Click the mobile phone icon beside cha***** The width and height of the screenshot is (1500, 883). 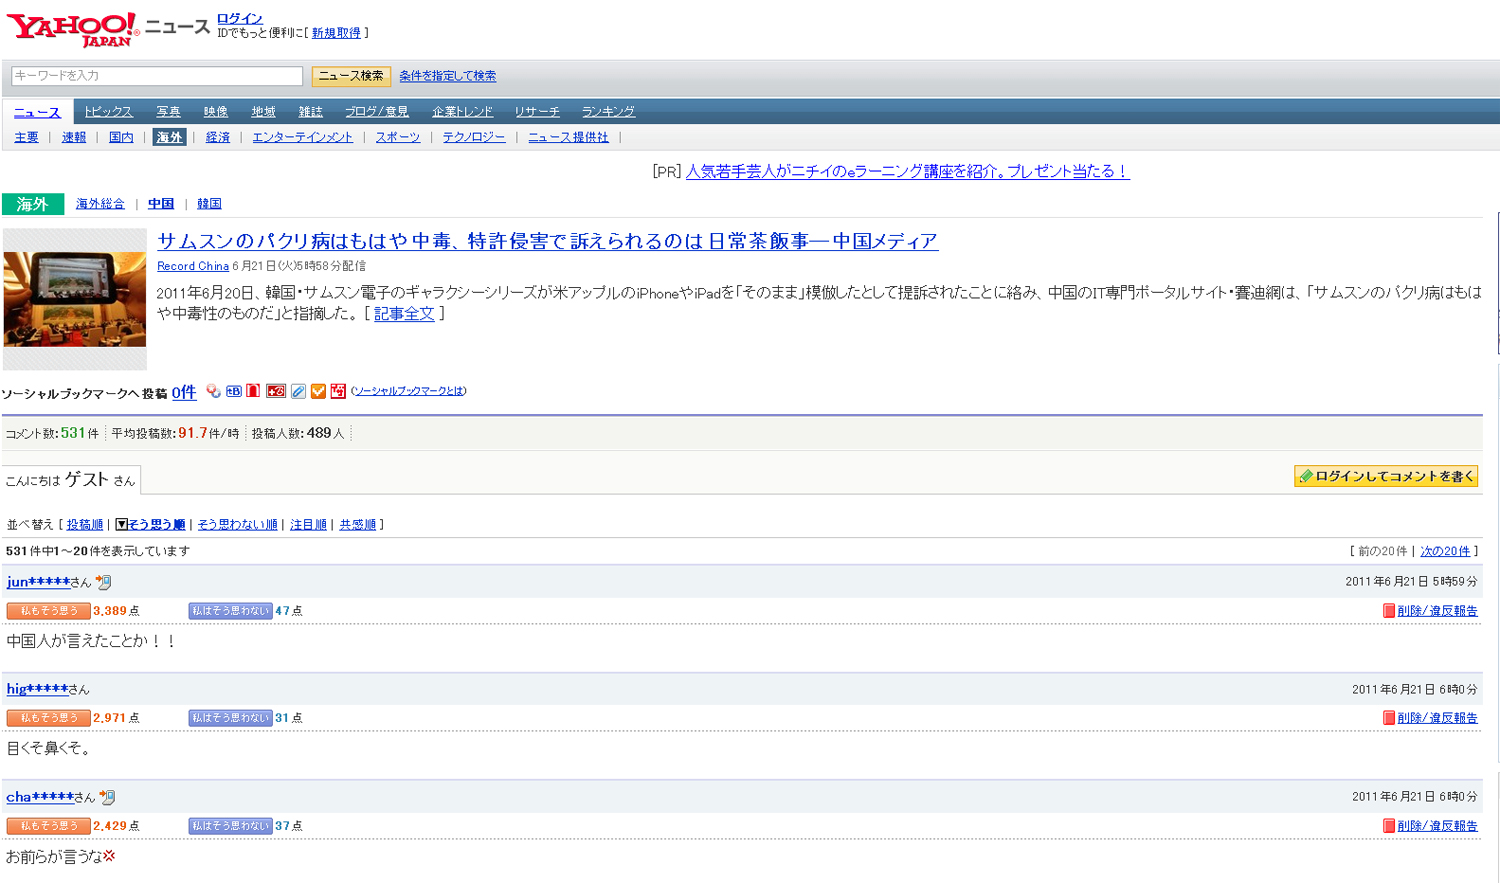coord(107,797)
